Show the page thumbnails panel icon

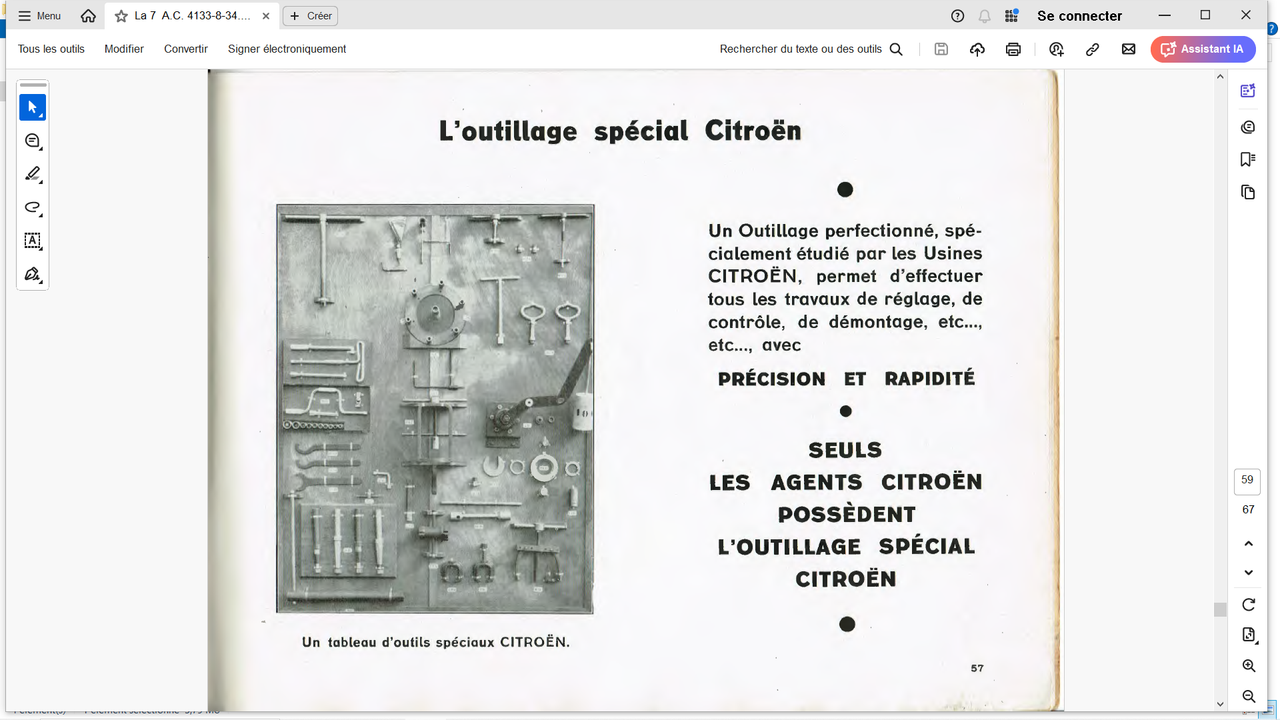pyautogui.click(x=1248, y=192)
